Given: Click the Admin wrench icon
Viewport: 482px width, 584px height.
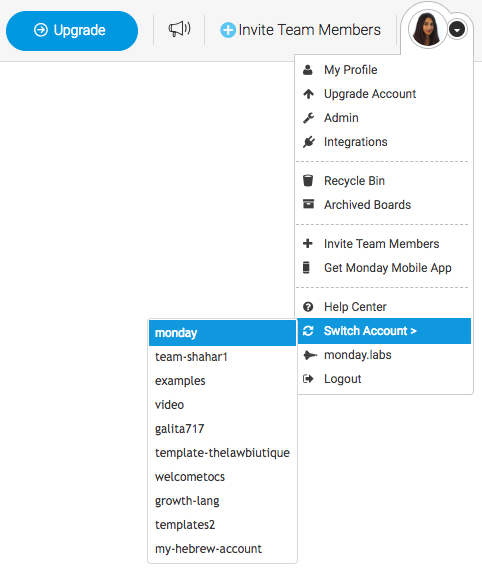Looking at the screenshot, I should point(308,118).
